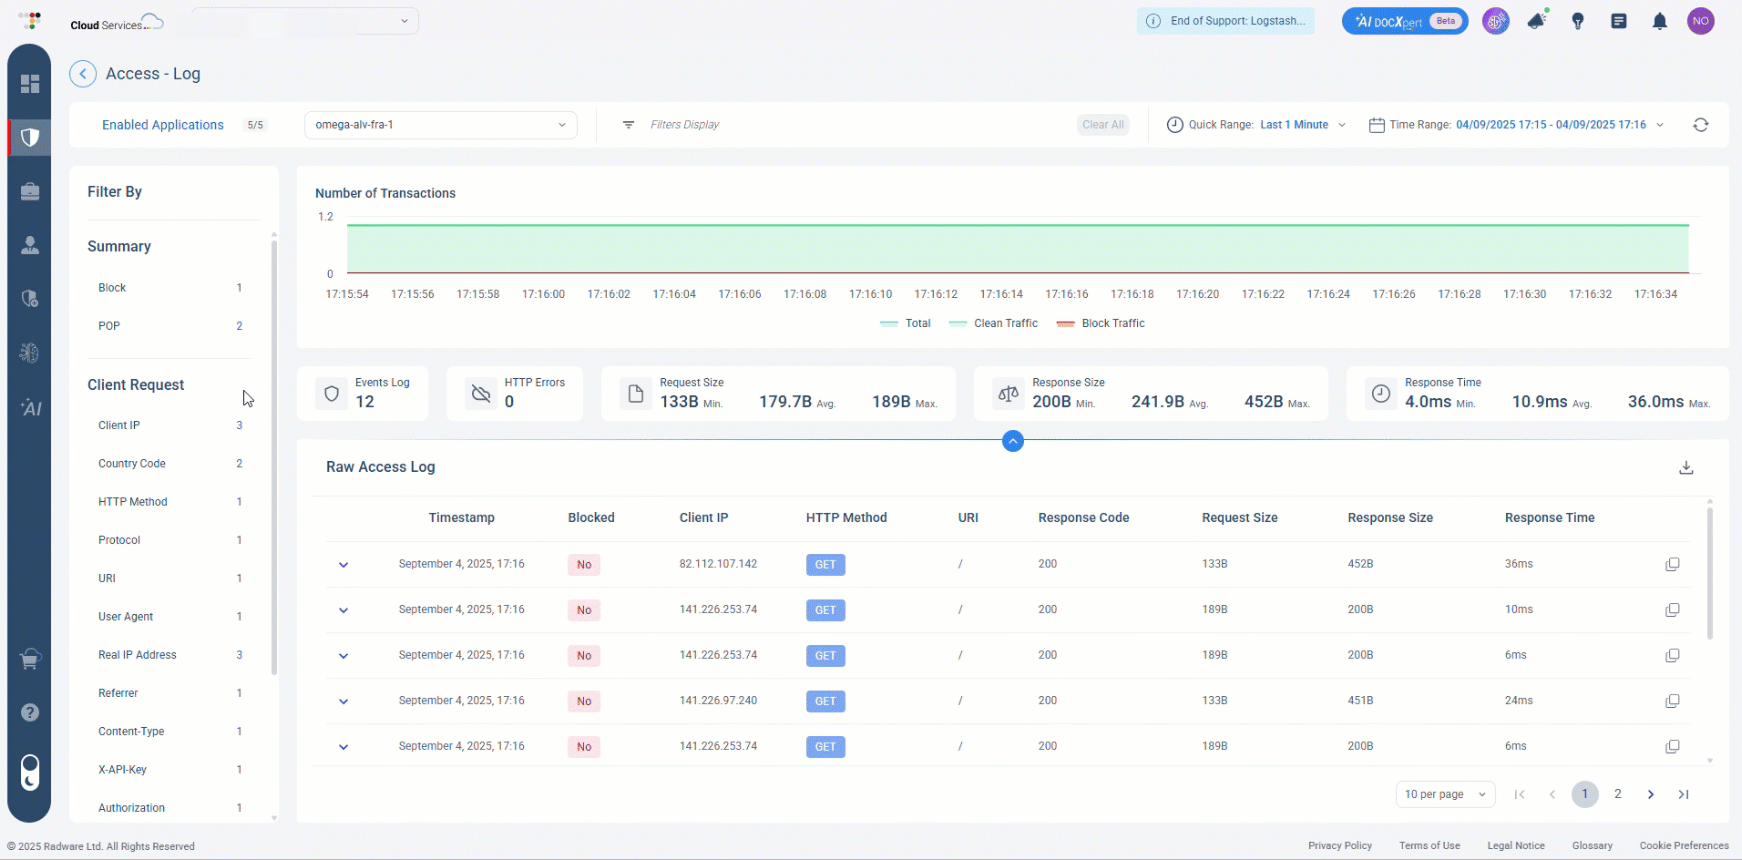Expand the first log row for 82.112.107.142

coord(343,565)
